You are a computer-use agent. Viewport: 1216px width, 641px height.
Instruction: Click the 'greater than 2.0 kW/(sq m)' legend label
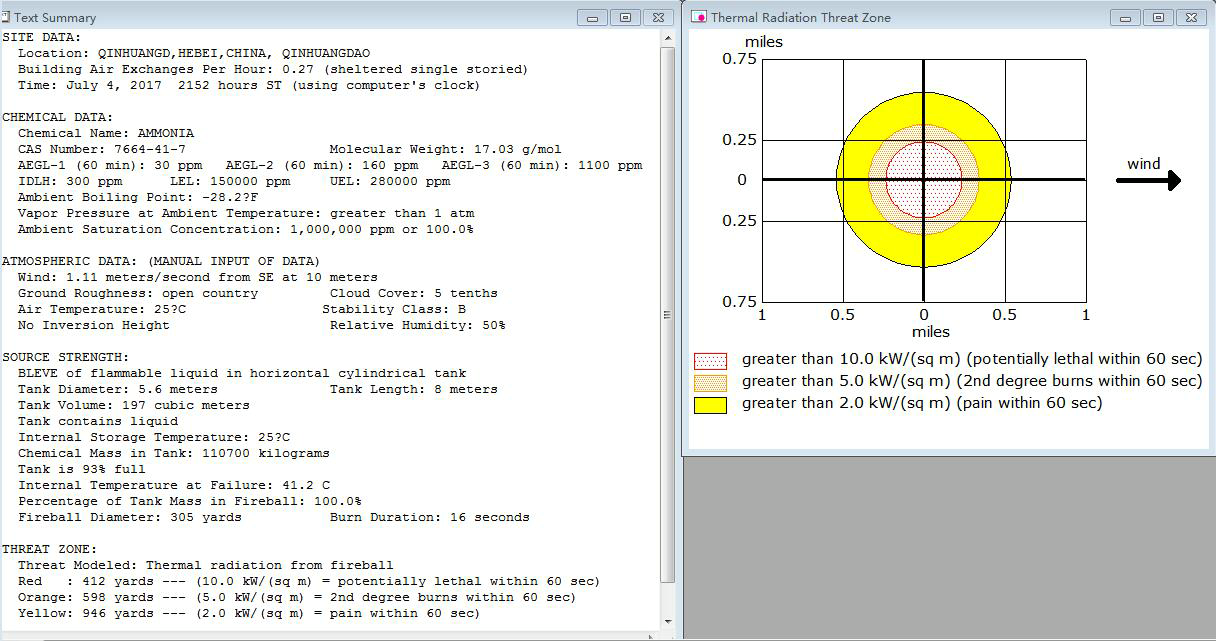coord(922,403)
